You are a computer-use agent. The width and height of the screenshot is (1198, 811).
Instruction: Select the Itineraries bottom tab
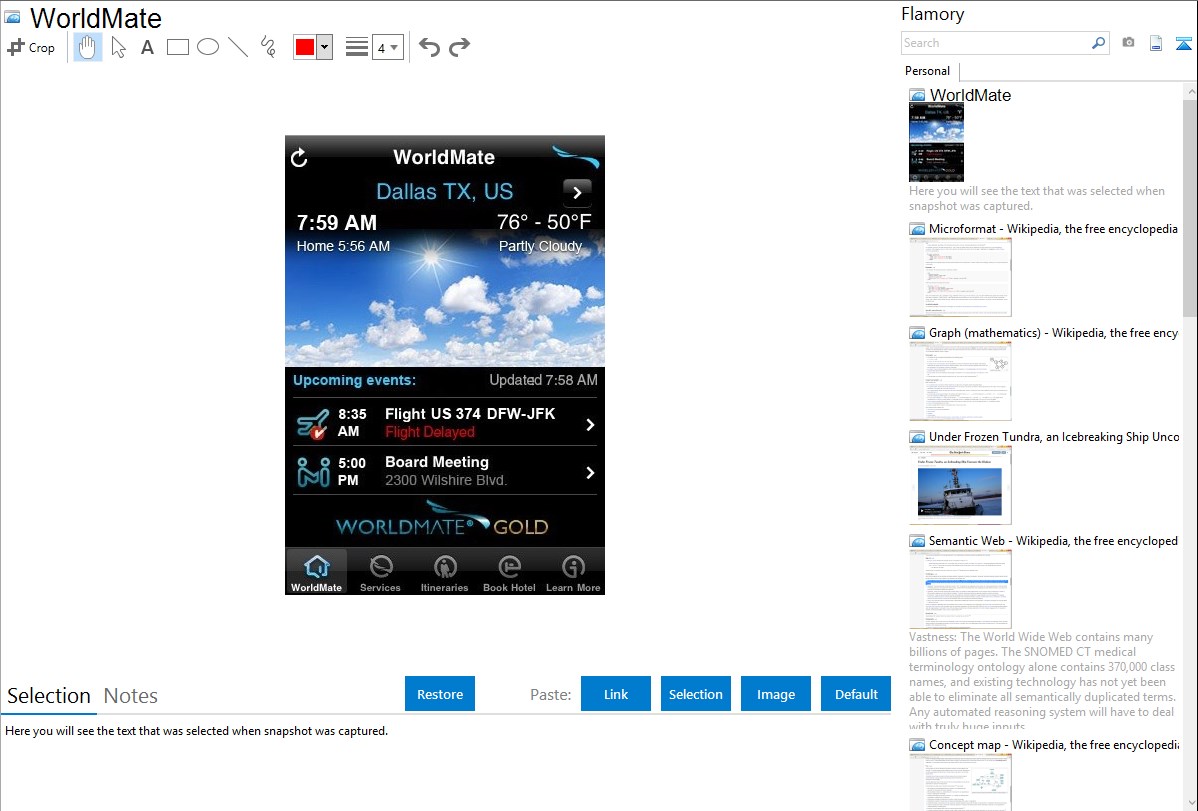(445, 572)
